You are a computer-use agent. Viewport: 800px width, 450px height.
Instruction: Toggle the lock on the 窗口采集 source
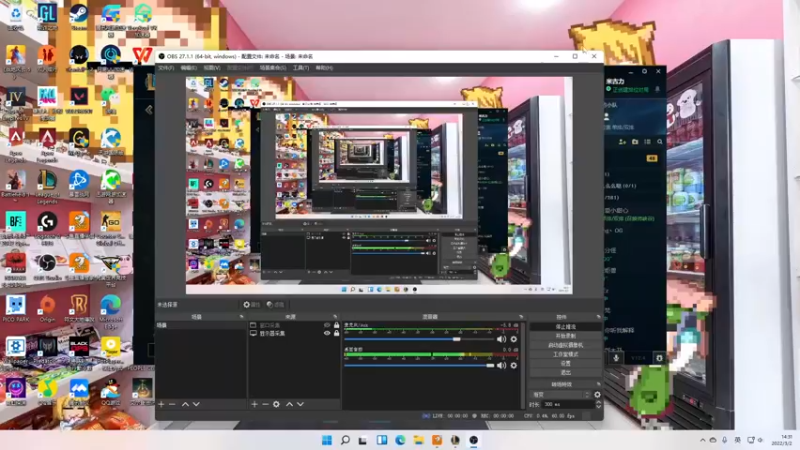(x=336, y=325)
